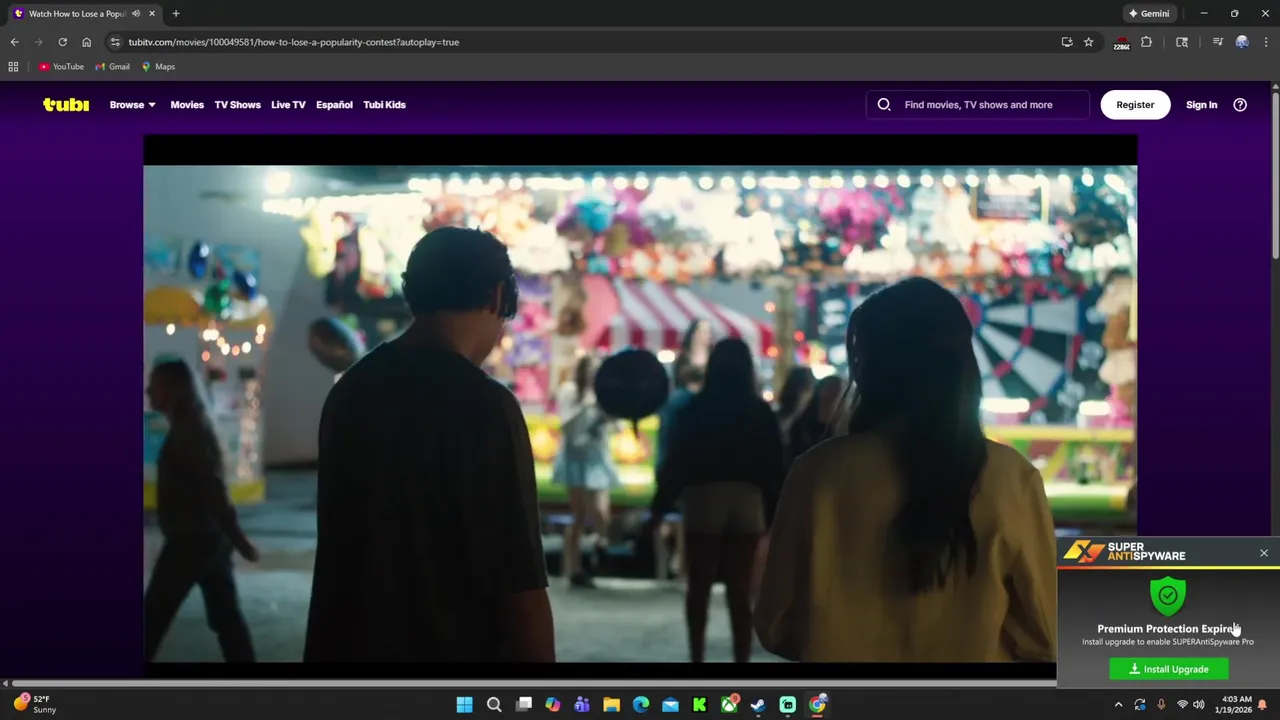Expand the Browse dropdown menu
The height and width of the screenshot is (720, 1280).
pyautogui.click(x=132, y=104)
